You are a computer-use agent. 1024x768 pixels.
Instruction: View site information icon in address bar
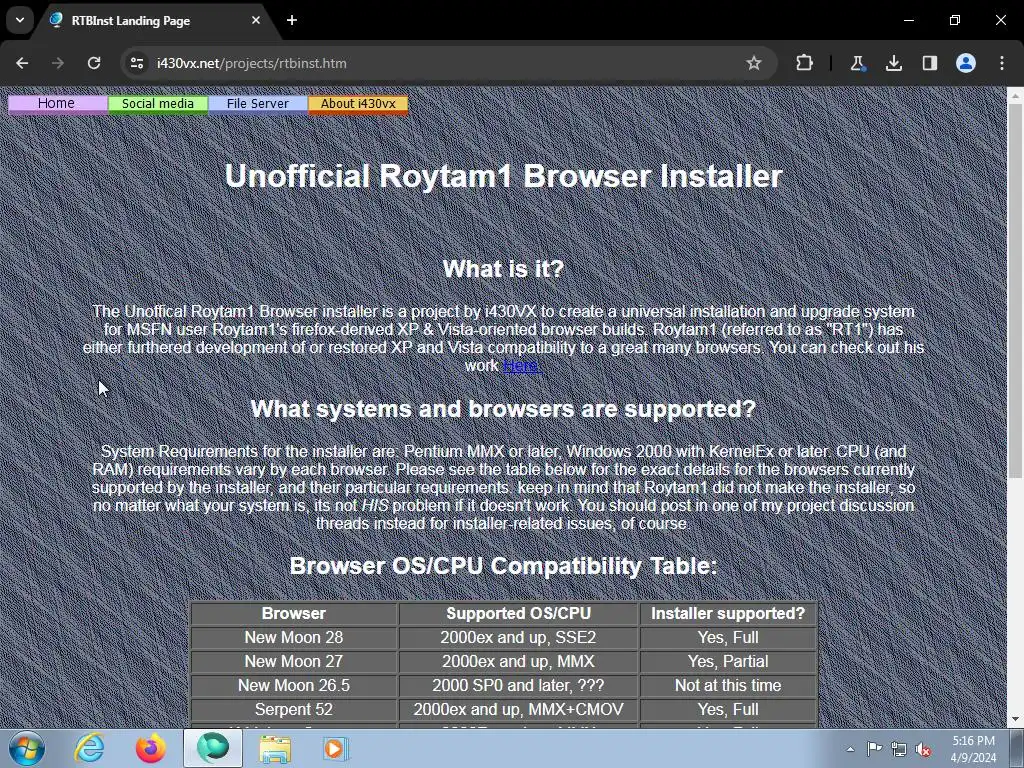[136, 63]
